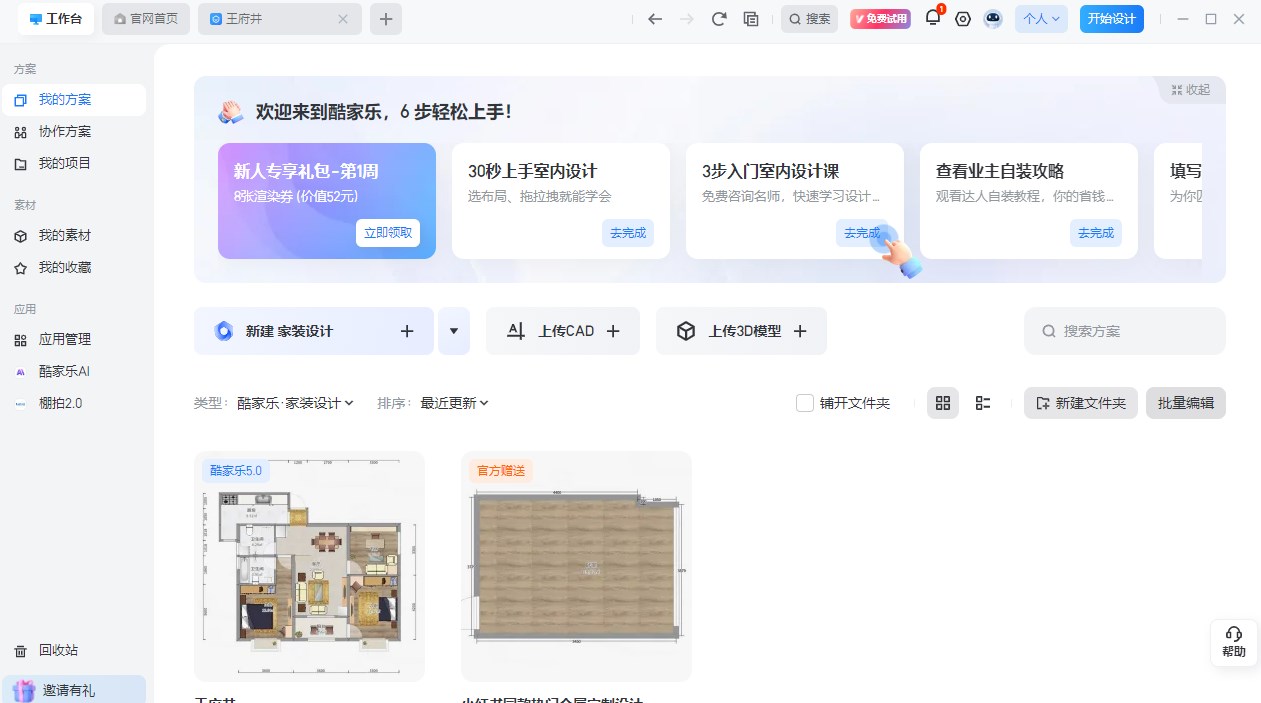Screen dimensions: 1261x703
Task: Click 上传3D模型 button
Action: (x=741, y=331)
